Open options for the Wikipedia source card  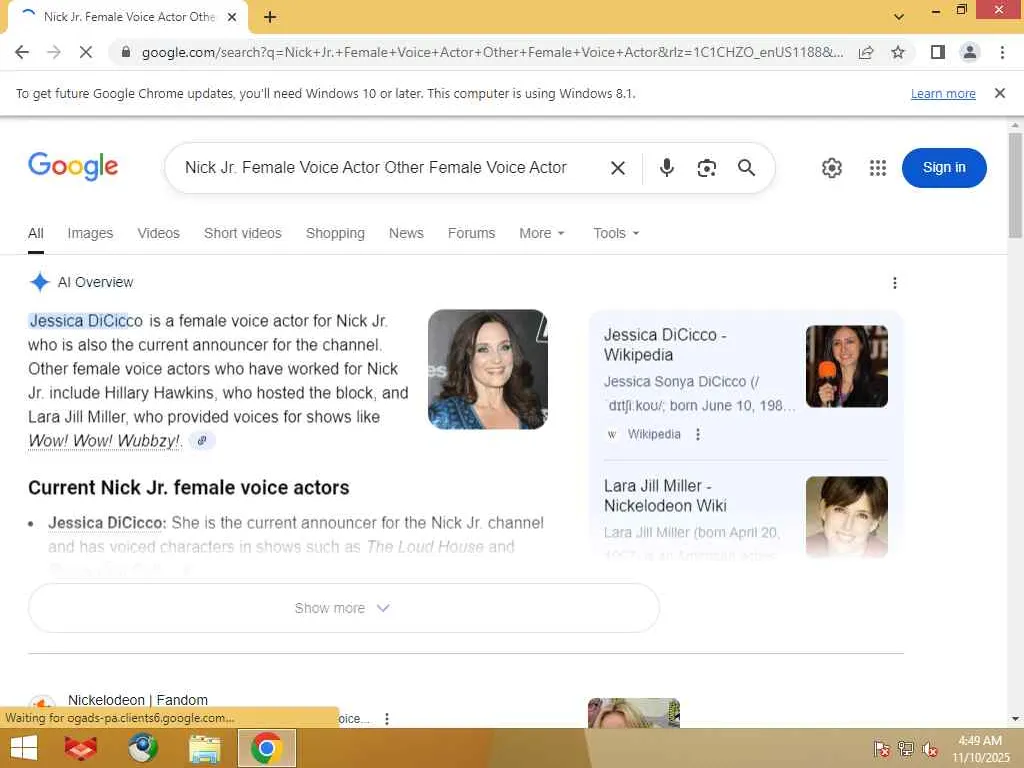click(x=697, y=434)
